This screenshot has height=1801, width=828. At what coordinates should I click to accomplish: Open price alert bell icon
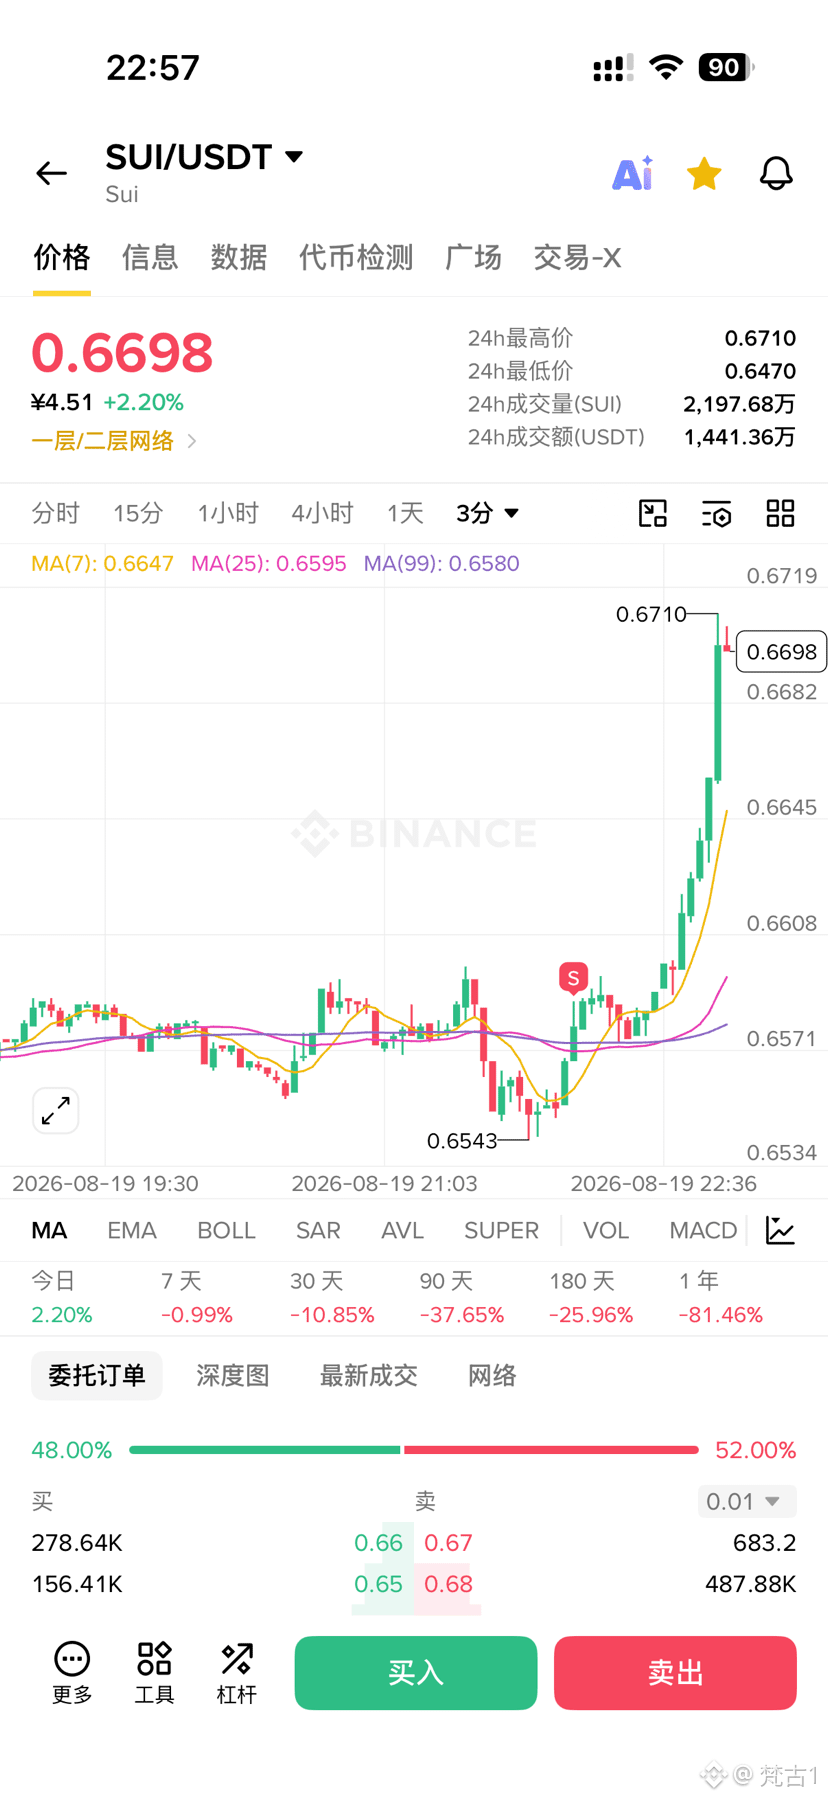[x=776, y=173]
